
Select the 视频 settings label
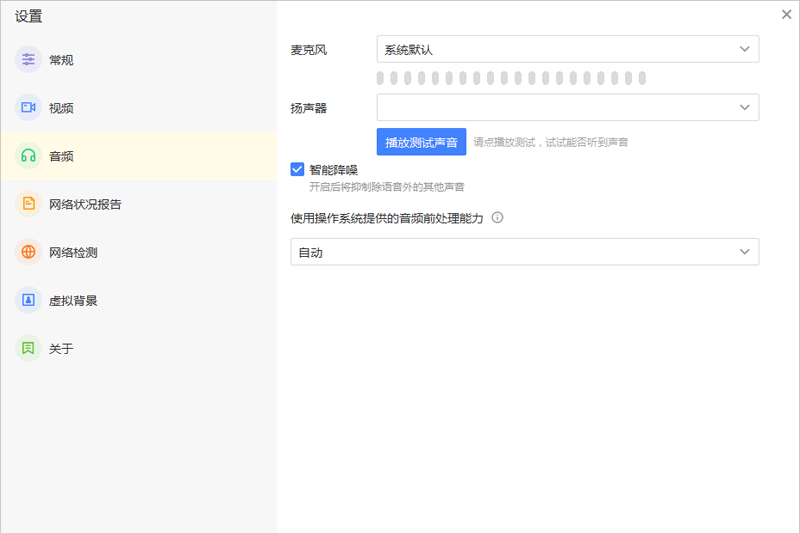pyautogui.click(x=61, y=108)
